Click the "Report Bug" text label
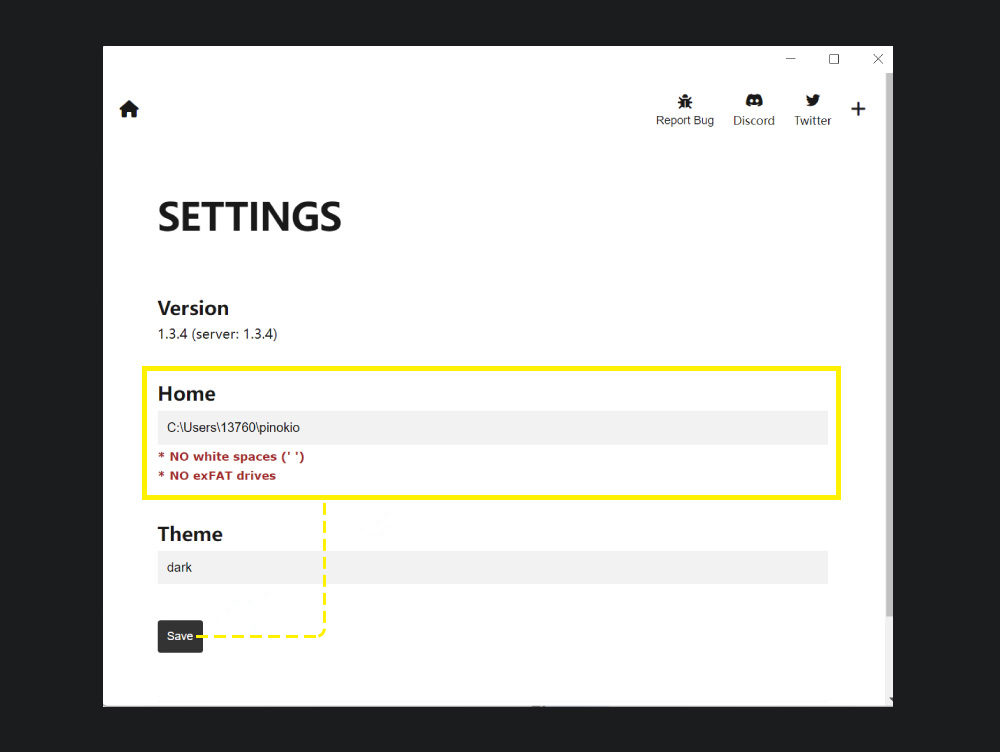Image resolution: width=1000 pixels, height=752 pixels. [685, 121]
